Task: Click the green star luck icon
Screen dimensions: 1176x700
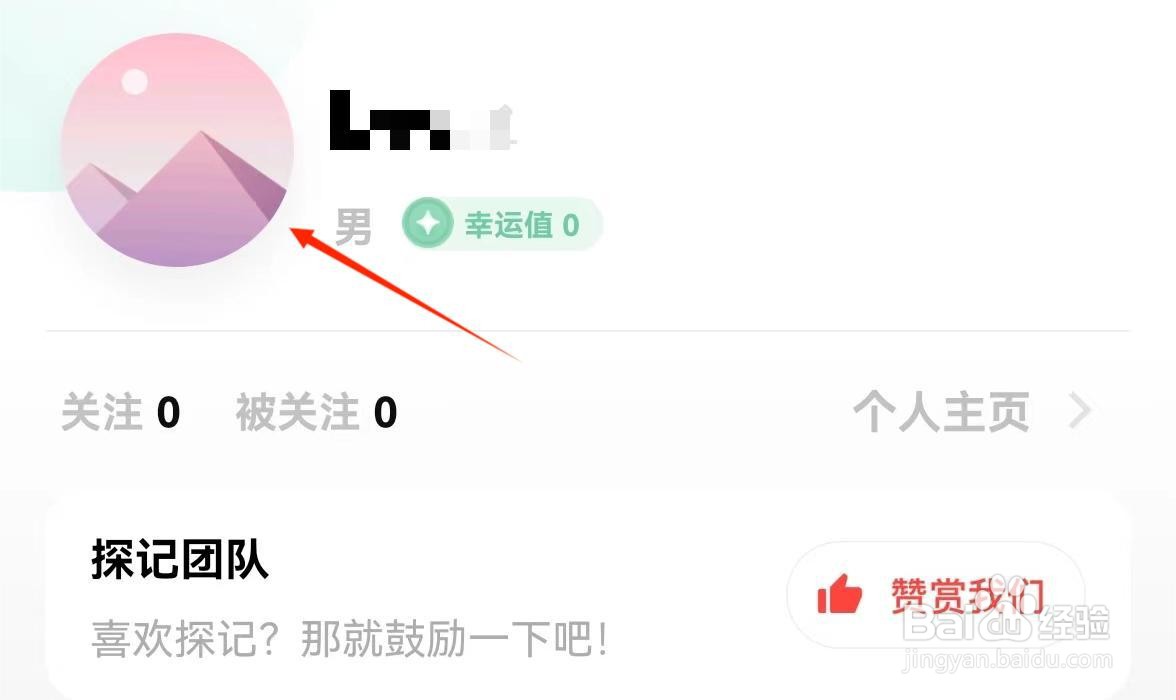Action: click(428, 224)
